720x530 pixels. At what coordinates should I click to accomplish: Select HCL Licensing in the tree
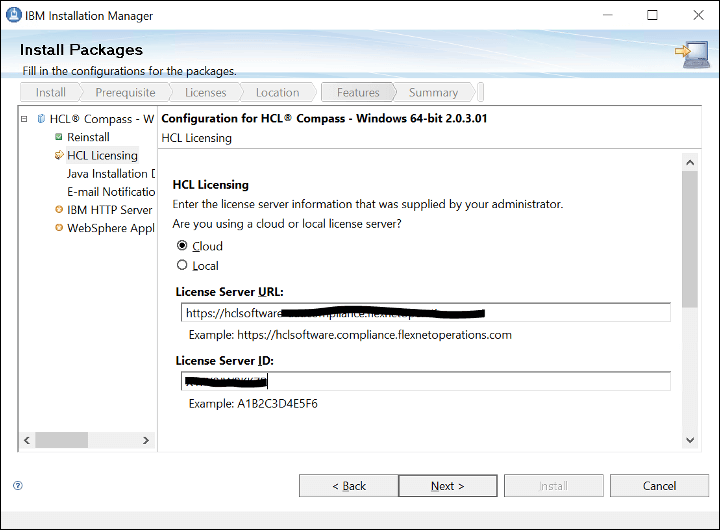(x=102, y=155)
